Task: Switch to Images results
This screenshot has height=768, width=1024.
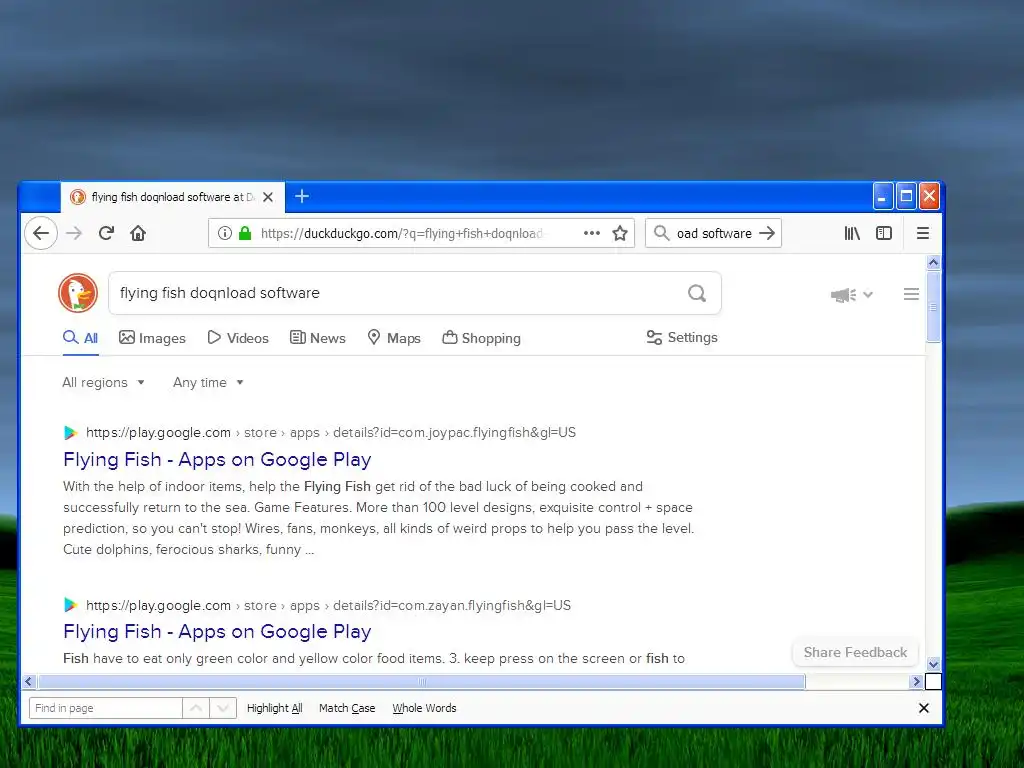Action: (x=152, y=338)
